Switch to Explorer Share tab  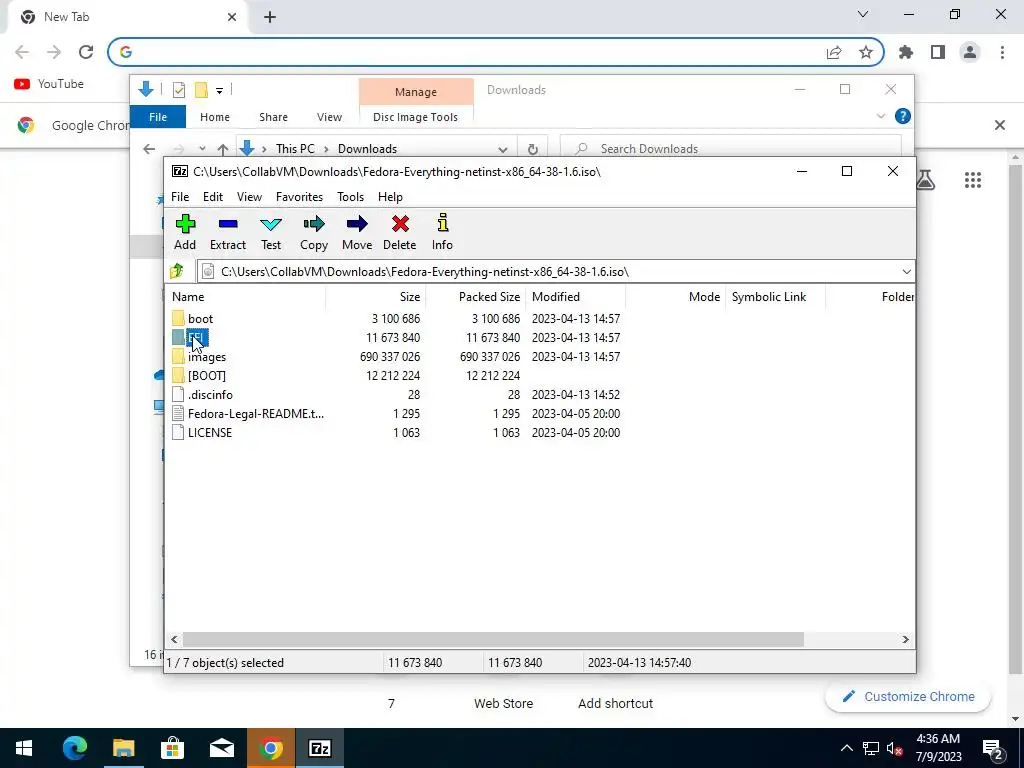click(273, 117)
